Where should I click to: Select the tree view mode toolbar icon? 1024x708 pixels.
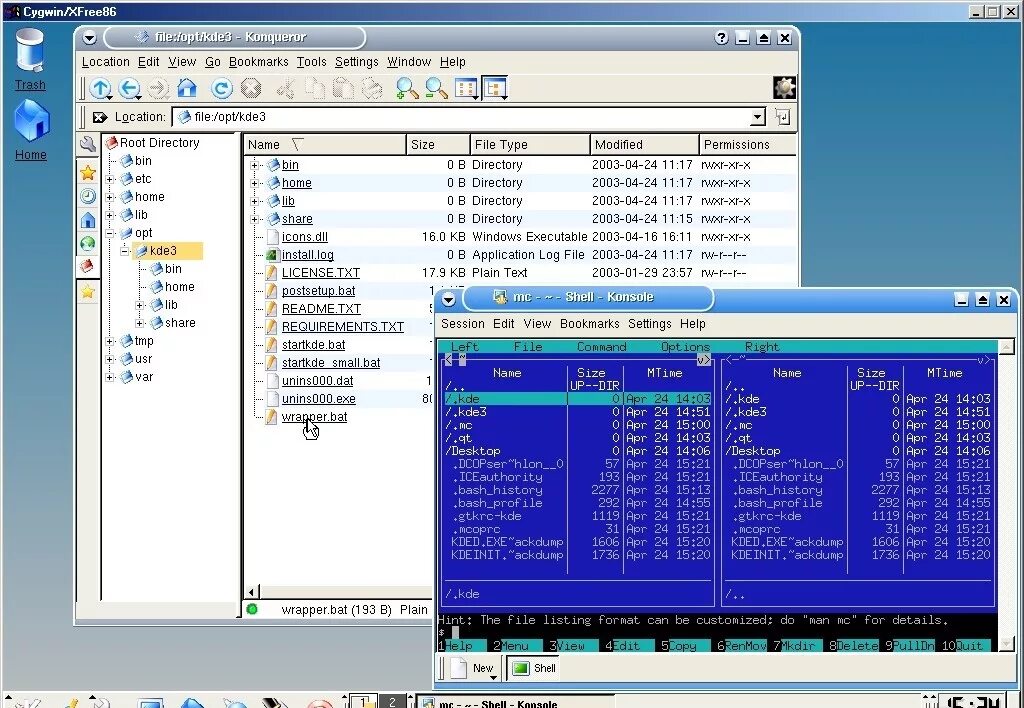click(x=495, y=88)
